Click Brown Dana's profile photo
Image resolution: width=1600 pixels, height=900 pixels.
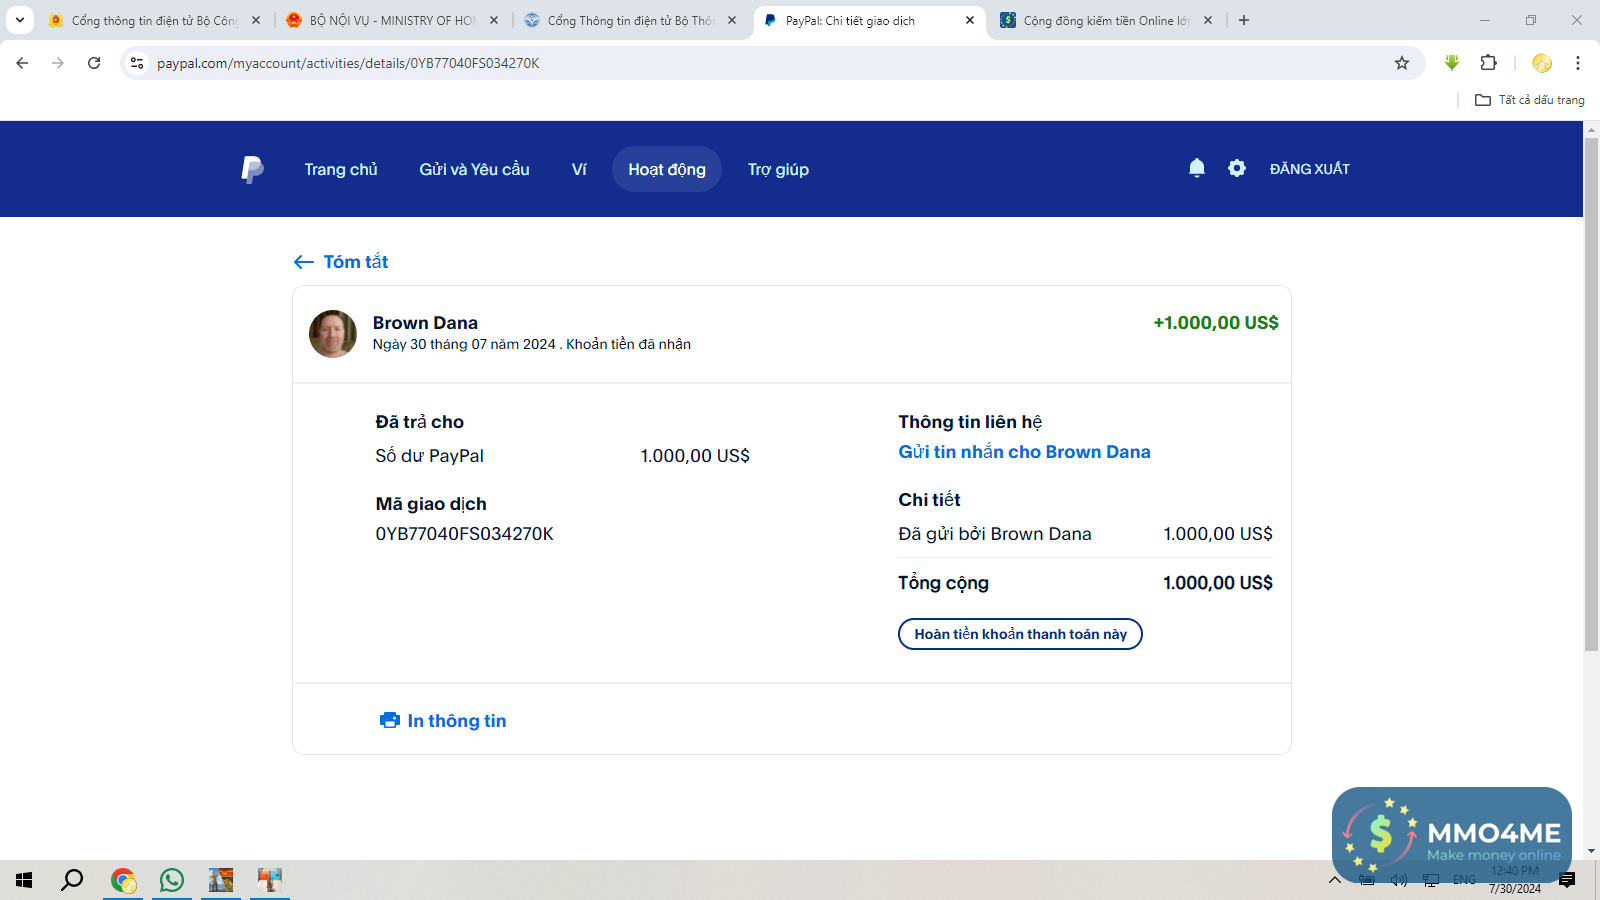click(333, 334)
